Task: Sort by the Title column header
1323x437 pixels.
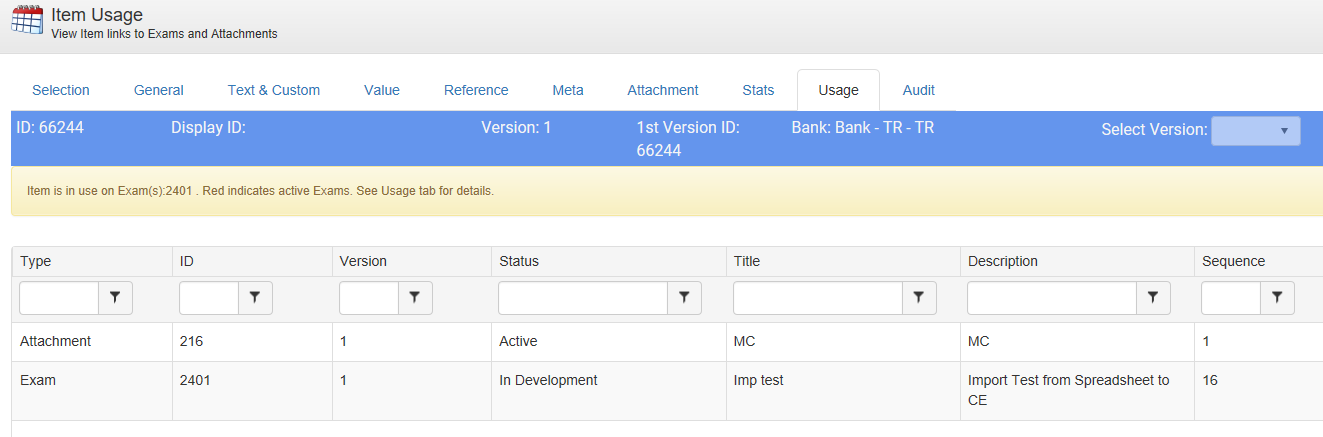Action: (x=747, y=261)
